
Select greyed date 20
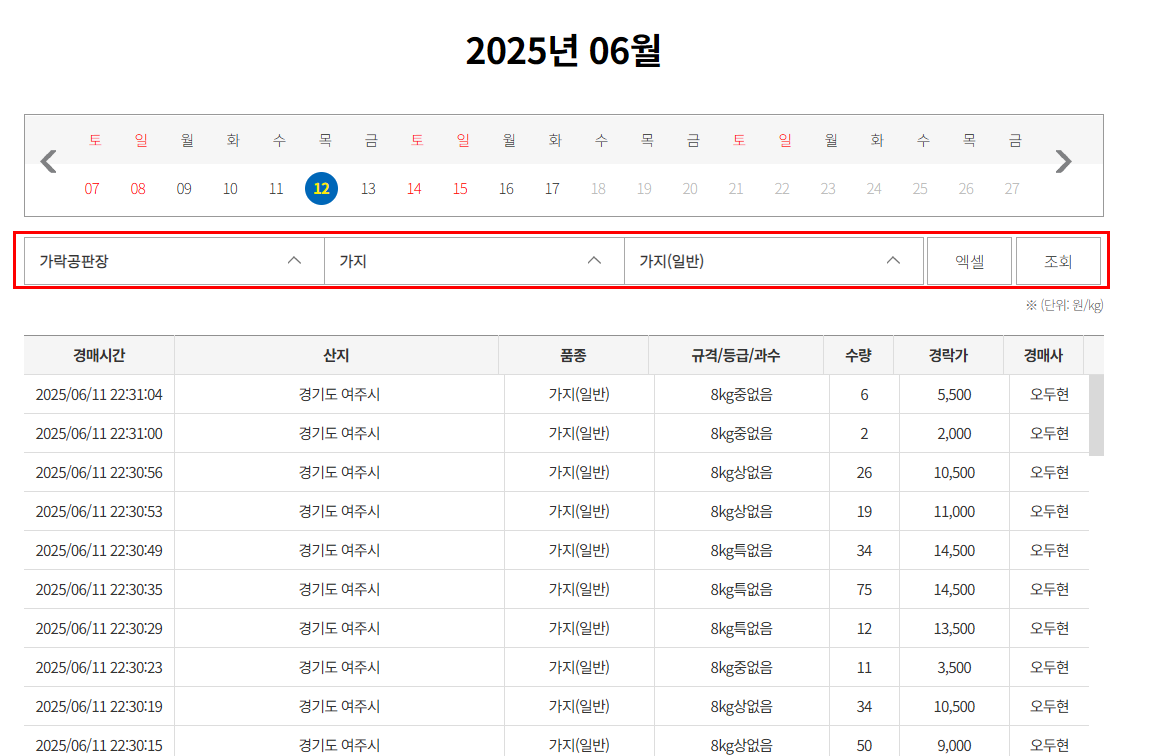(x=690, y=189)
